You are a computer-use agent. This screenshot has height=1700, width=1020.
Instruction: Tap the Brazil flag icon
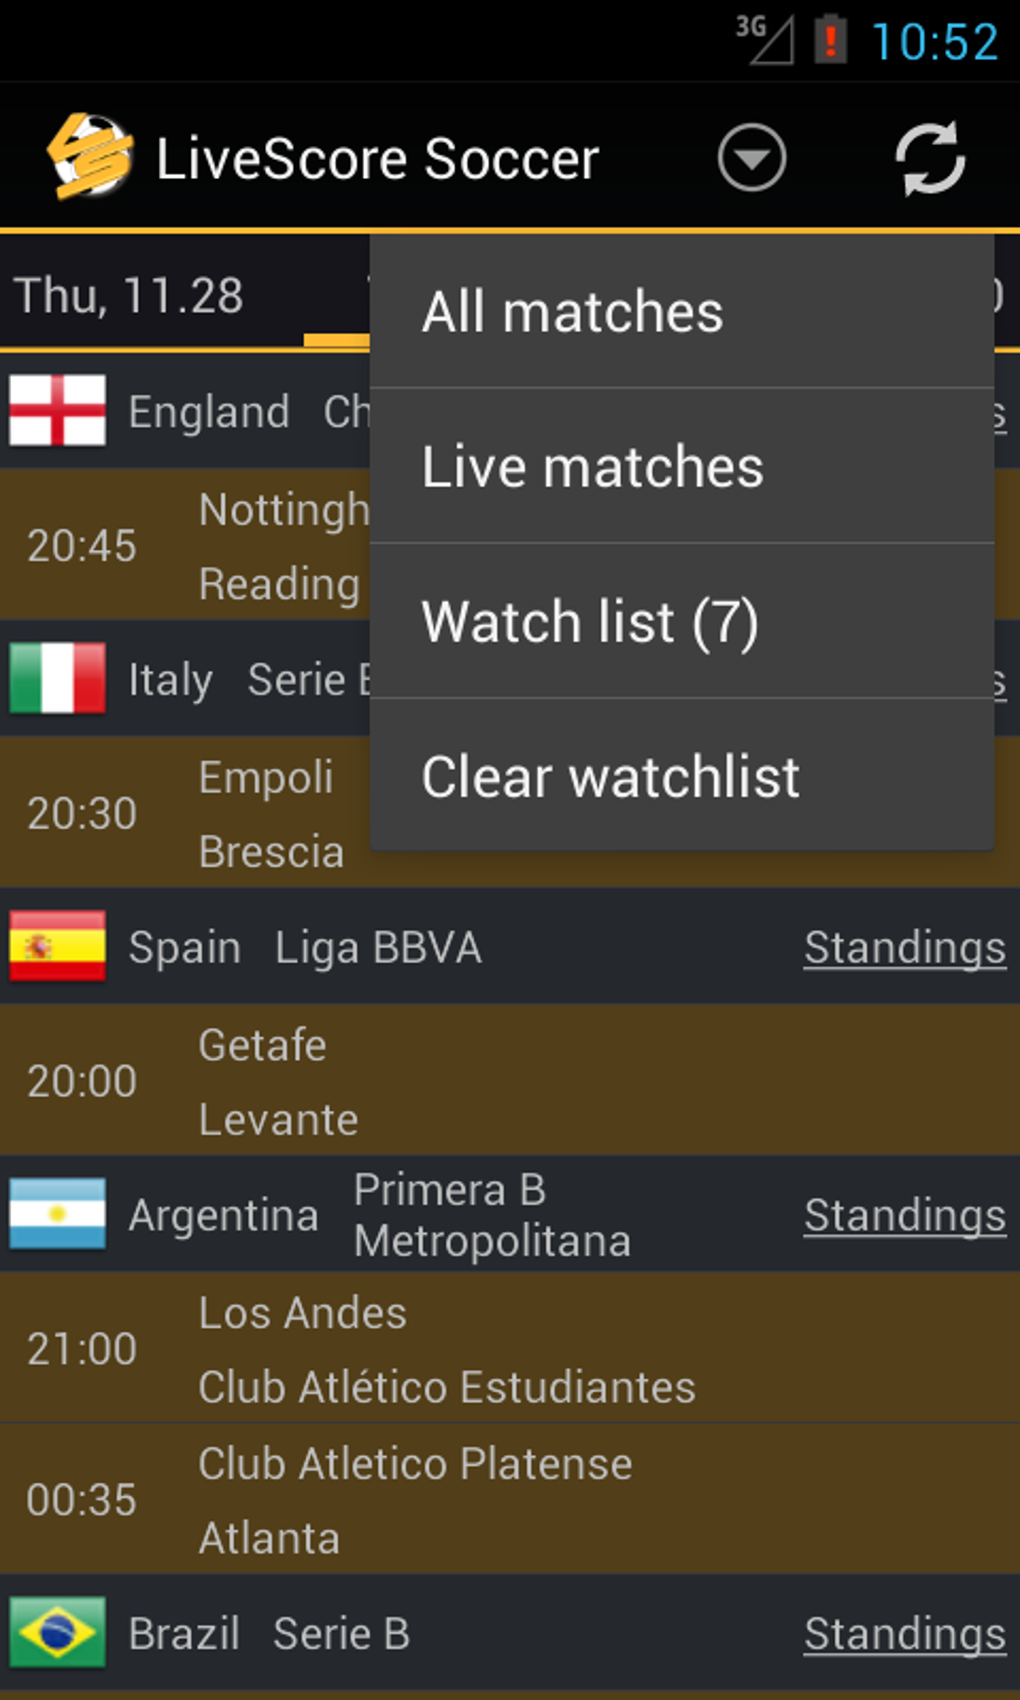tap(57, 1633)
